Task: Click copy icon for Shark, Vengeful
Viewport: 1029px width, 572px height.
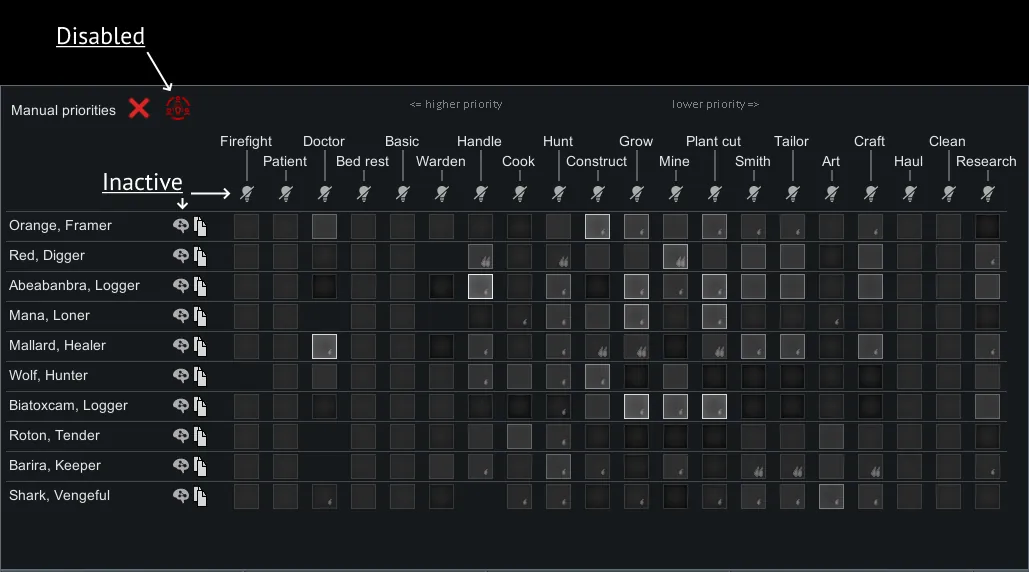Action: point(200,496)
